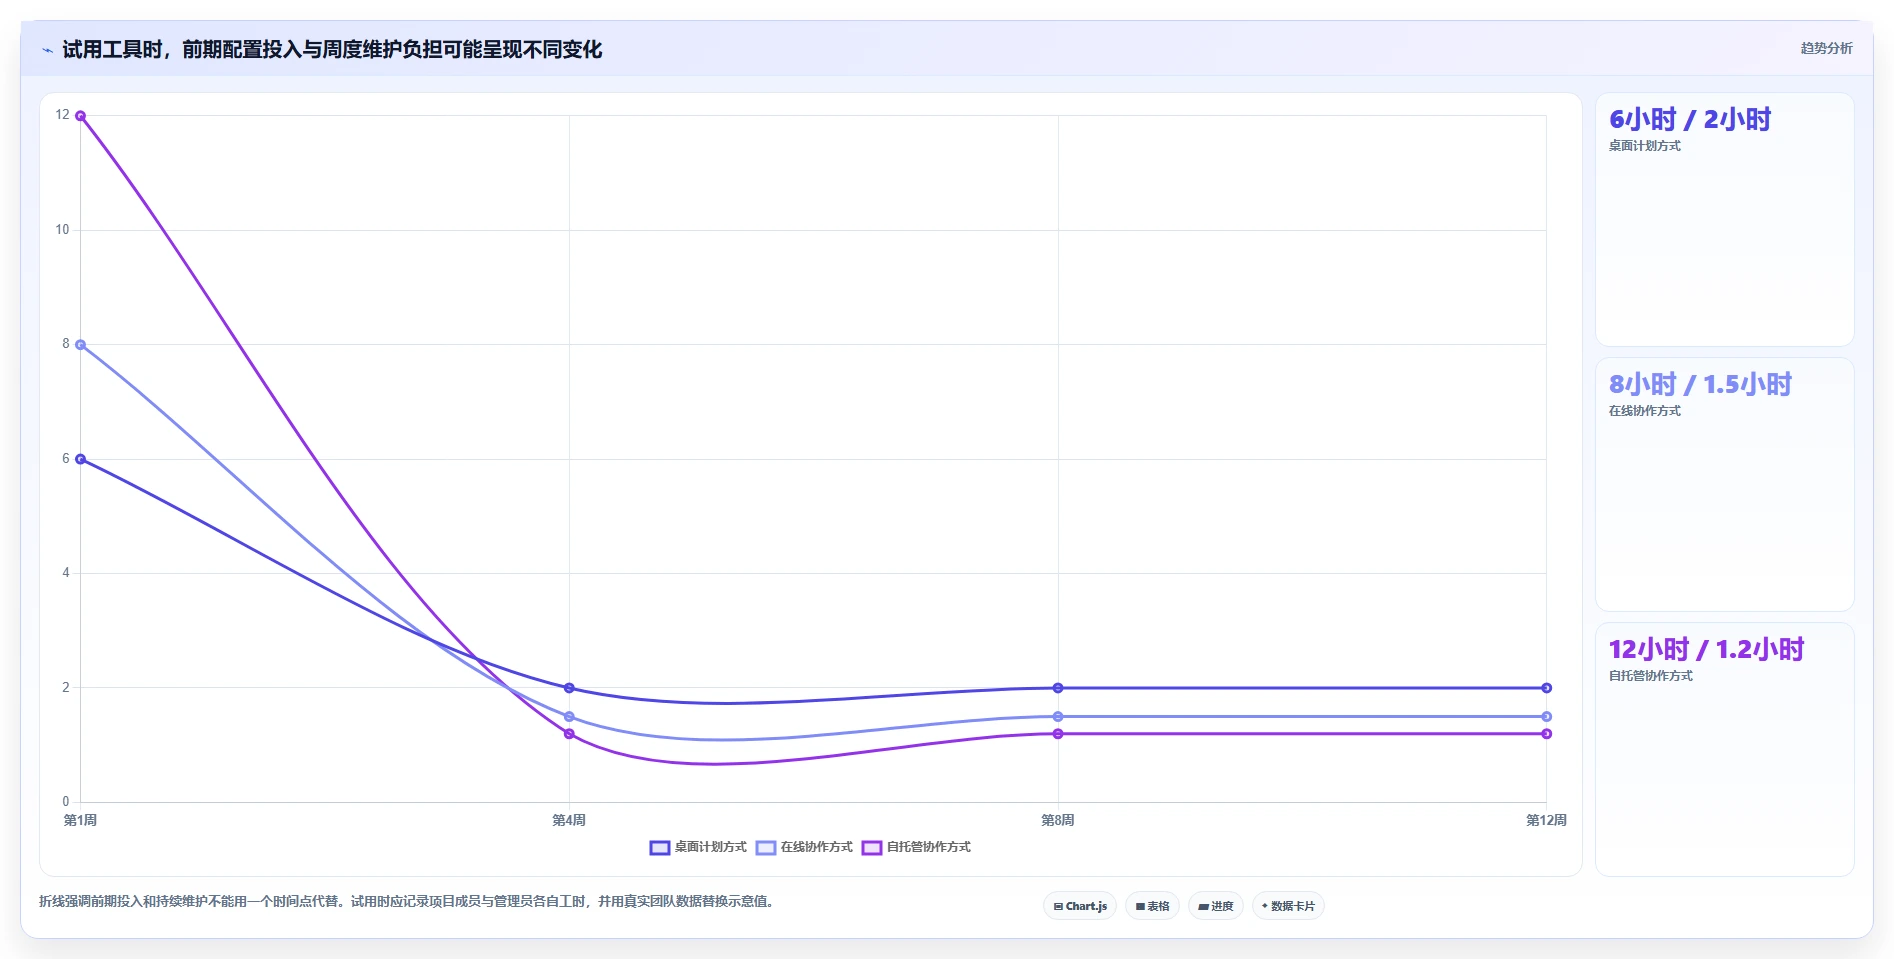Click the 第4周 axis label
Viewport: 1894px width, 959px height.
569,820
